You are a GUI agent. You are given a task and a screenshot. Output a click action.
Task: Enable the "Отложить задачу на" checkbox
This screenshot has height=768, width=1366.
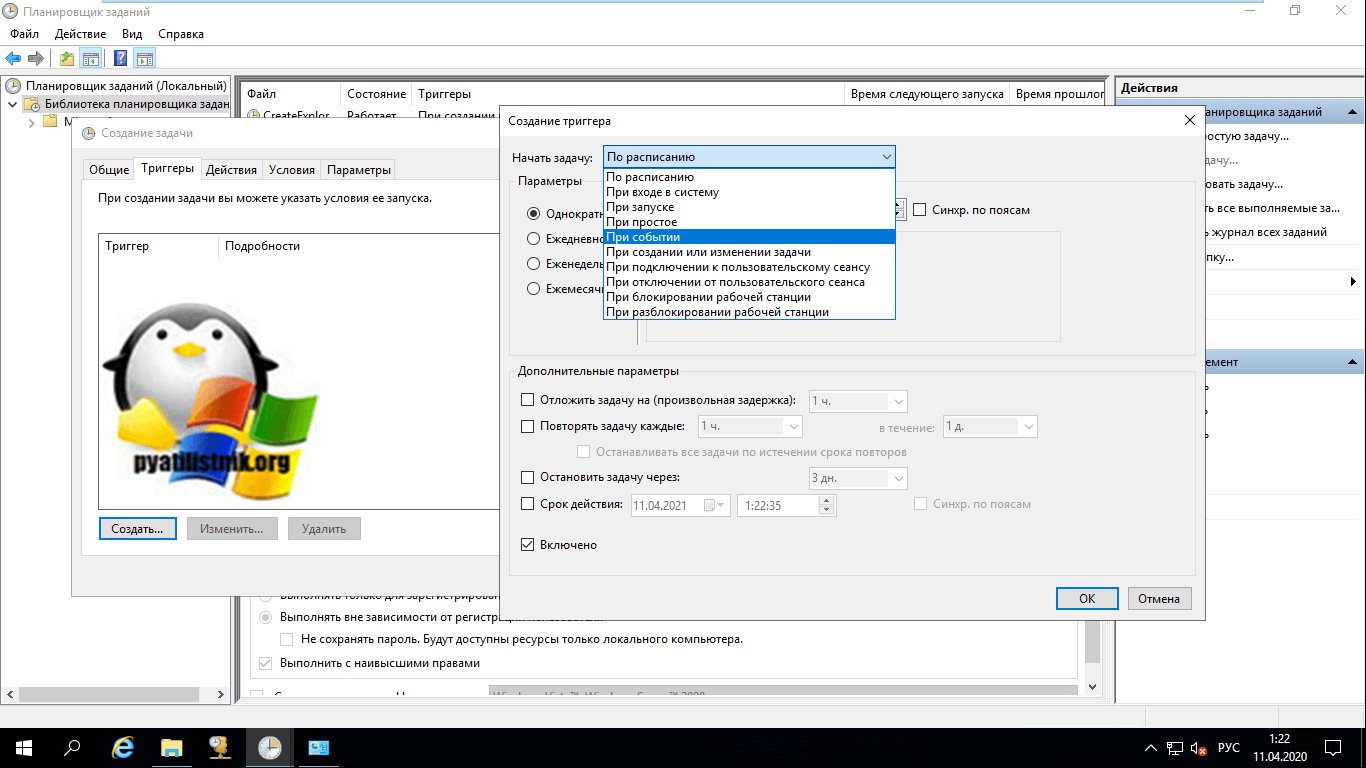[x=528, y=400]
